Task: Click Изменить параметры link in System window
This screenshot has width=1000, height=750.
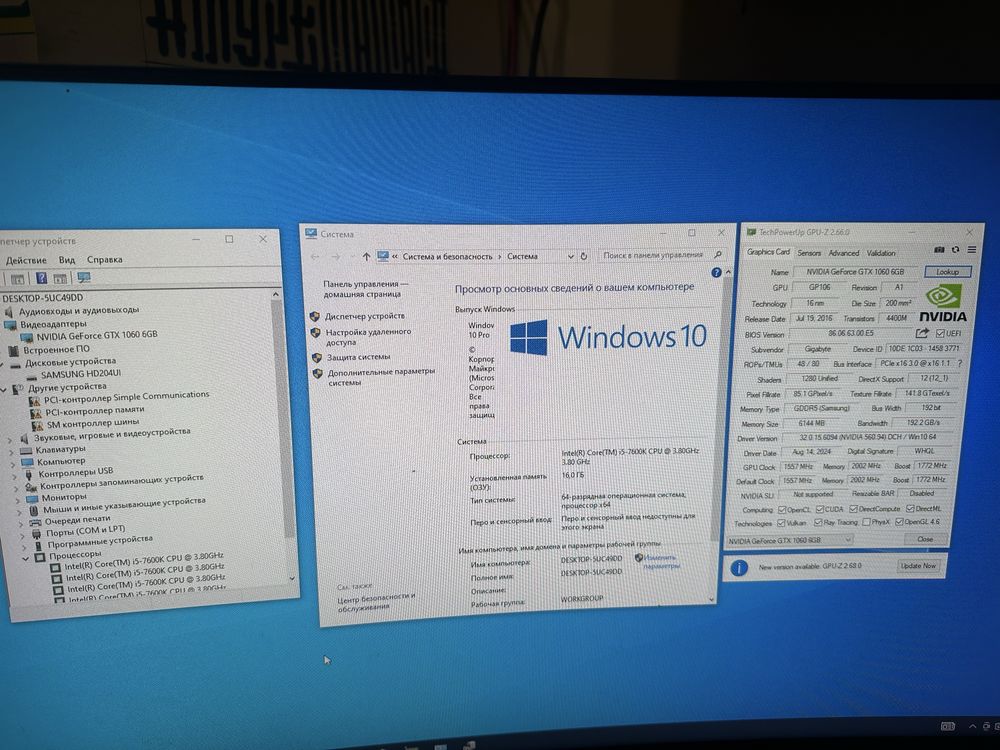Action: [x=661, y=562]
